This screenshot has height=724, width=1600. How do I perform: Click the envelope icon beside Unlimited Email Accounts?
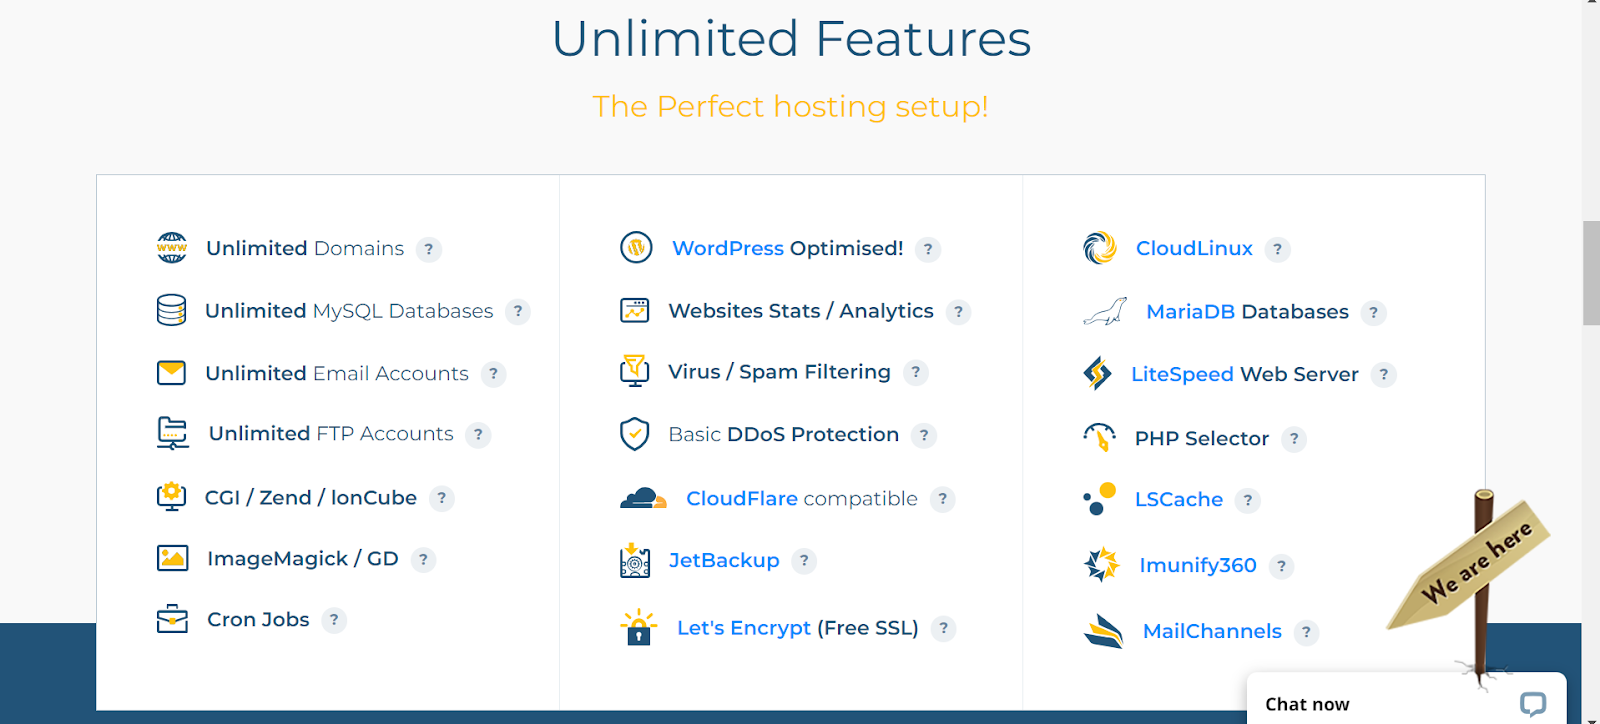172,373
